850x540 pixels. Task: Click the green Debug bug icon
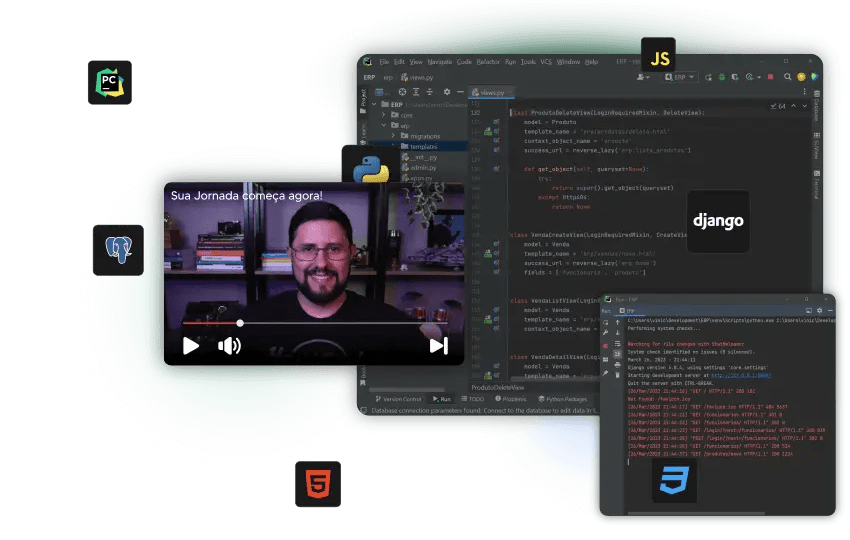coord(722,77)
